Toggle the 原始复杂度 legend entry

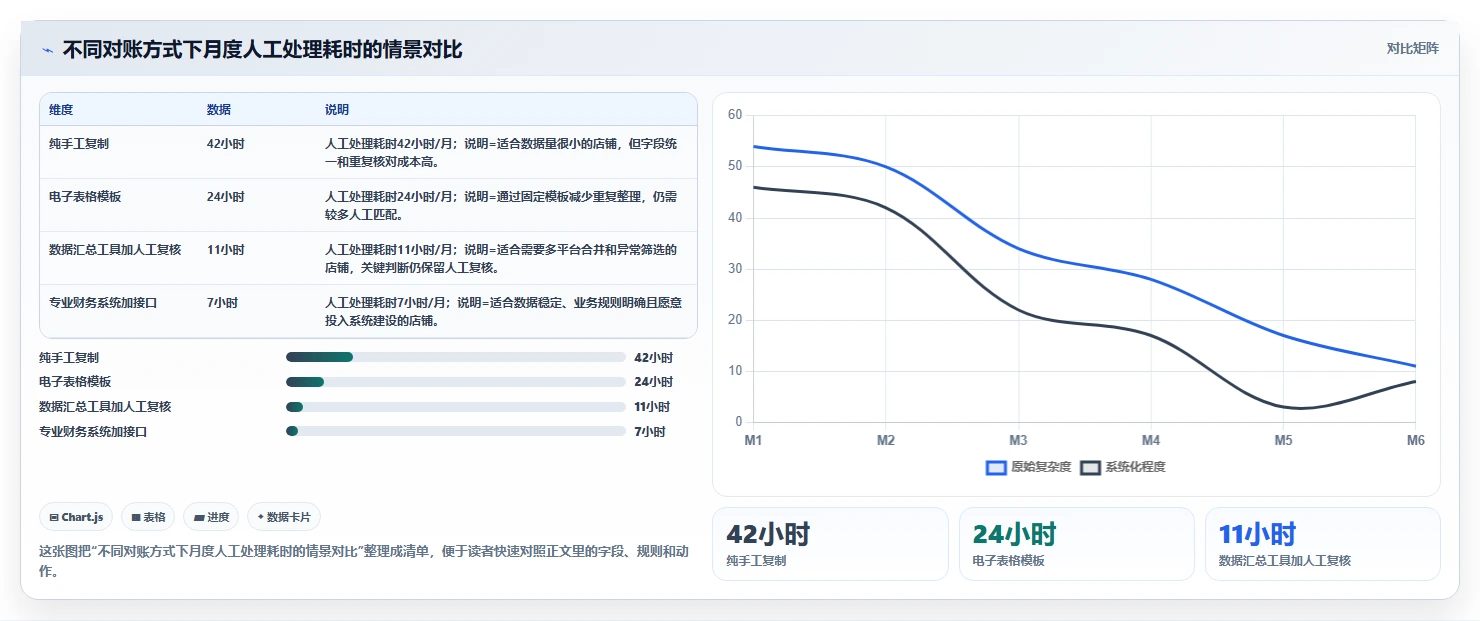click(1028, 467)
